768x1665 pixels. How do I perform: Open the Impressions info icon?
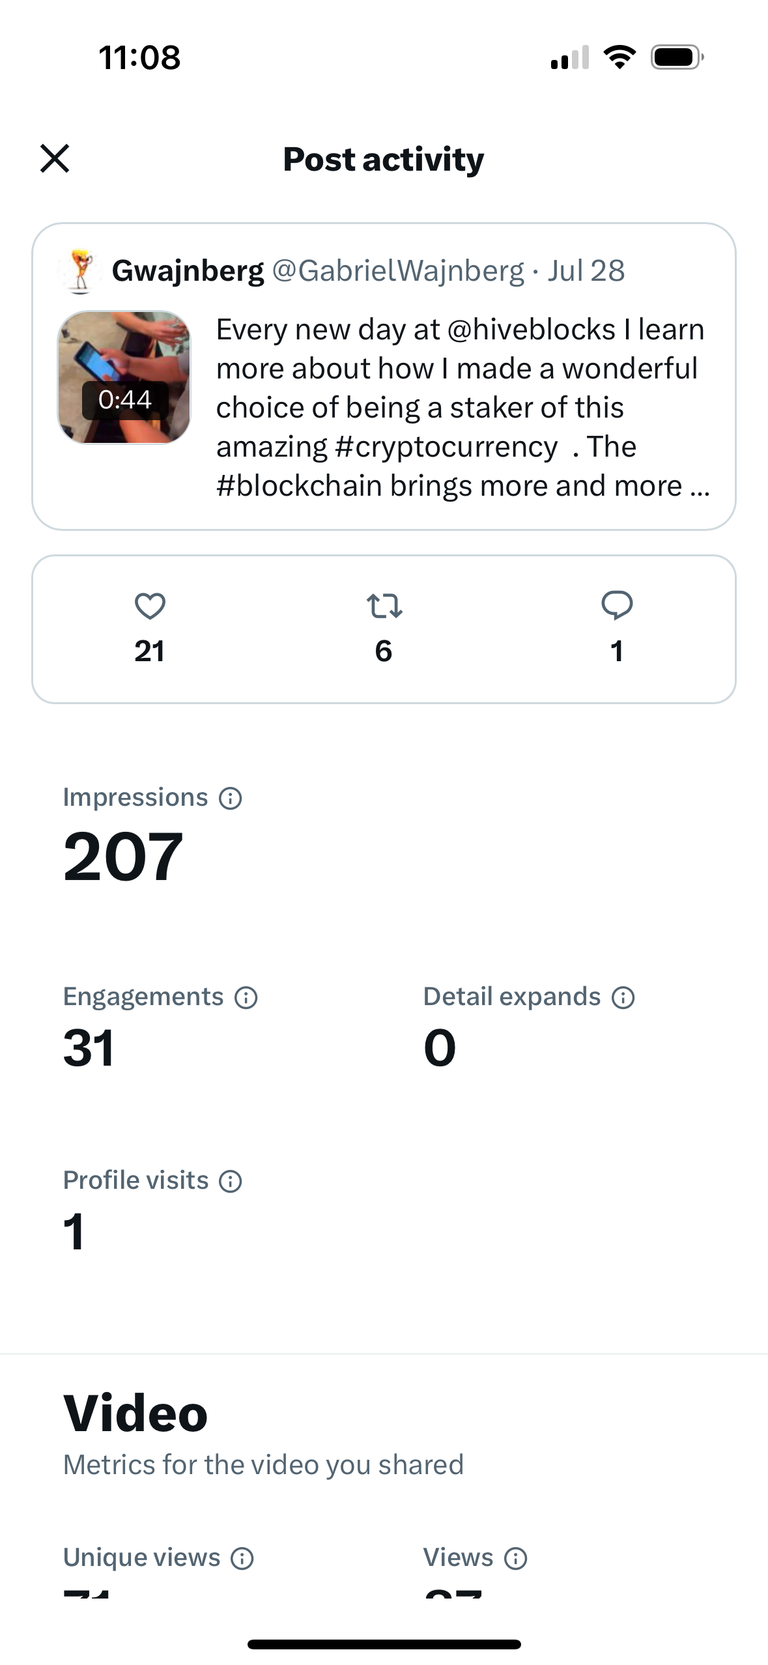(231, 798)
